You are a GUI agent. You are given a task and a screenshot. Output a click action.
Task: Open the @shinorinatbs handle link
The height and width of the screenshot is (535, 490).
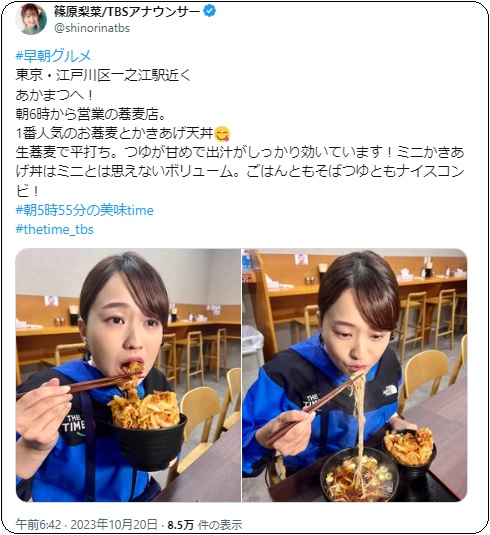pos(92,28)
